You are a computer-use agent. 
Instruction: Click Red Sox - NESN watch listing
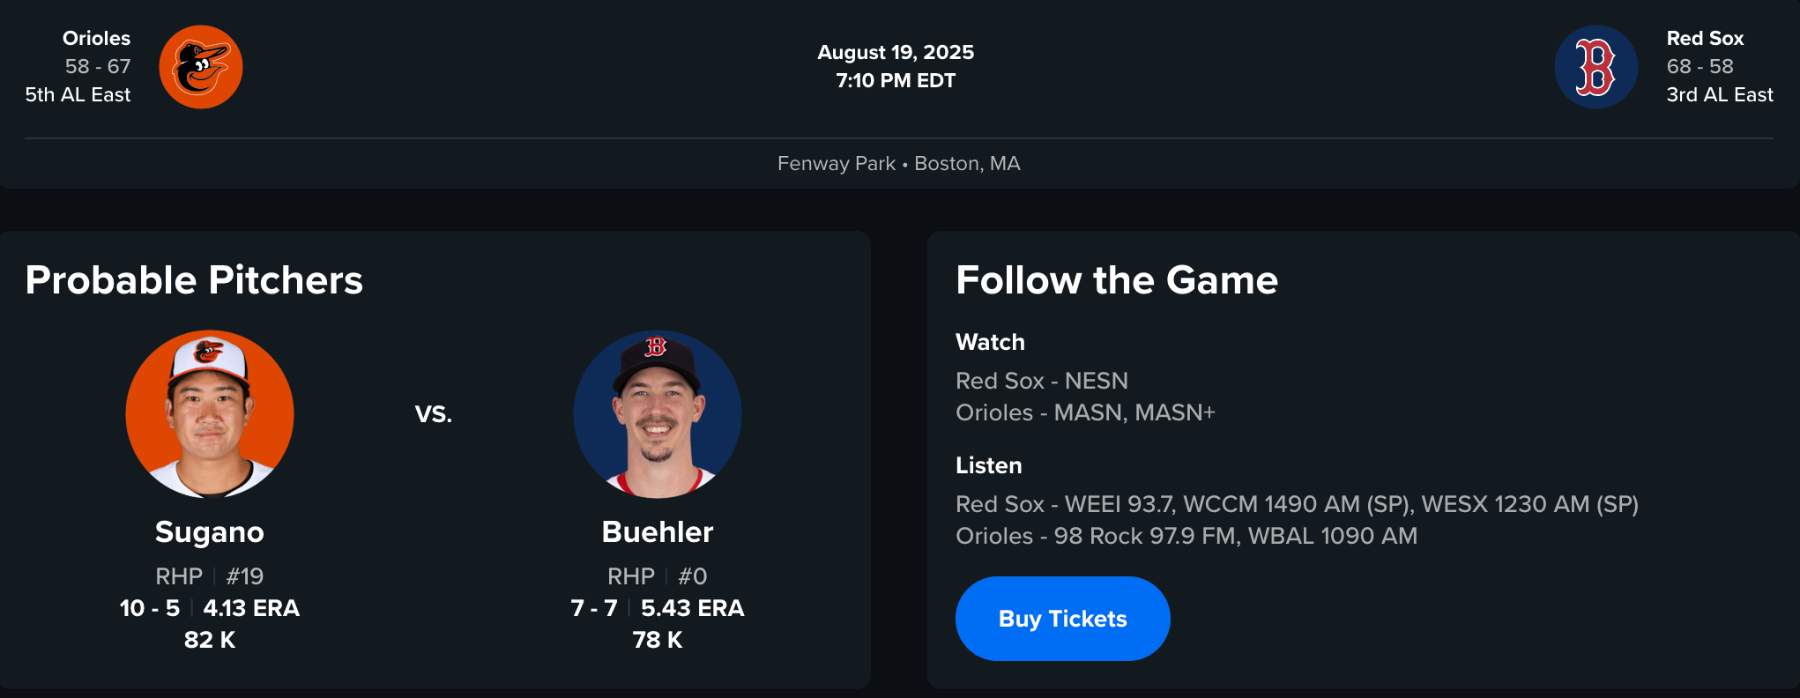pos(1041,381)
